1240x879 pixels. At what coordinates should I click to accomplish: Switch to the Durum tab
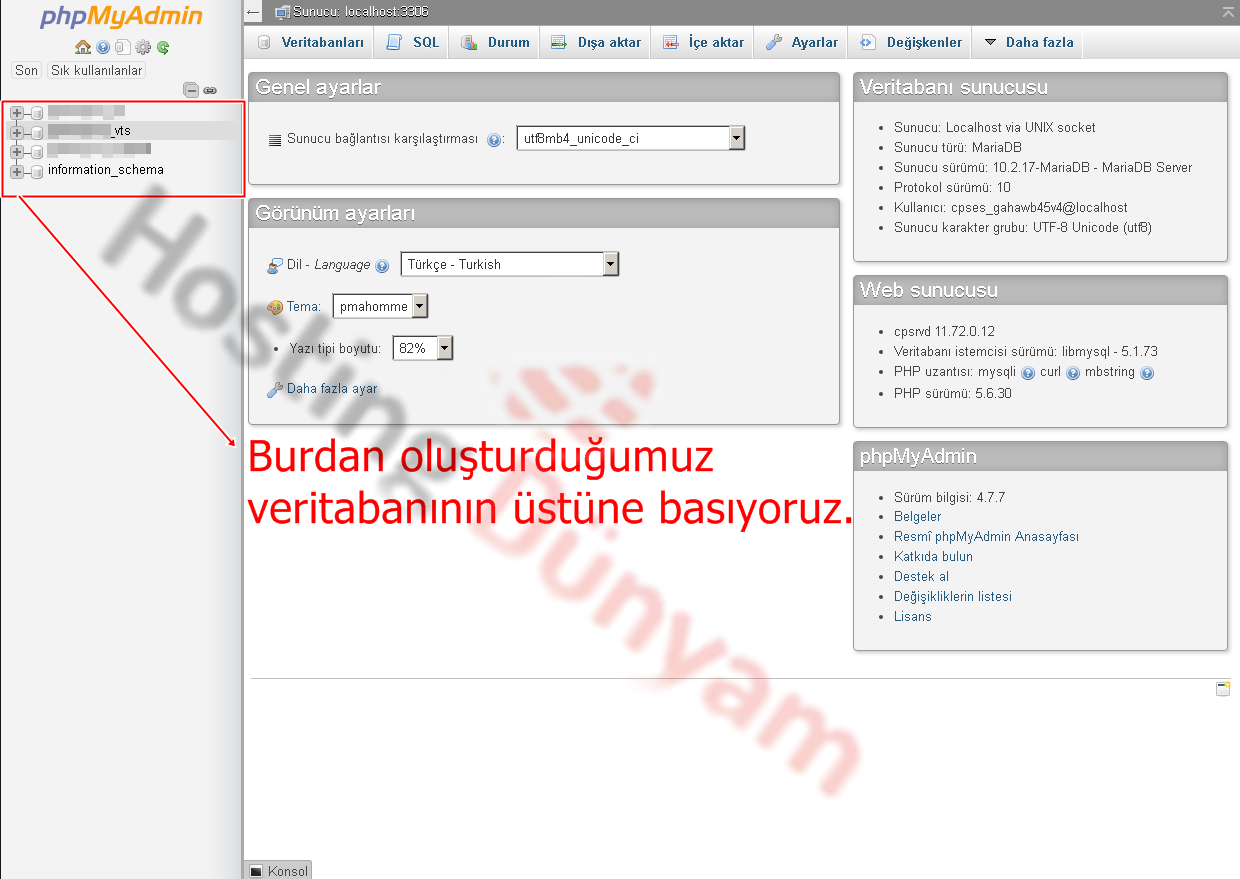pyautogui.click(x=495, y=42)
